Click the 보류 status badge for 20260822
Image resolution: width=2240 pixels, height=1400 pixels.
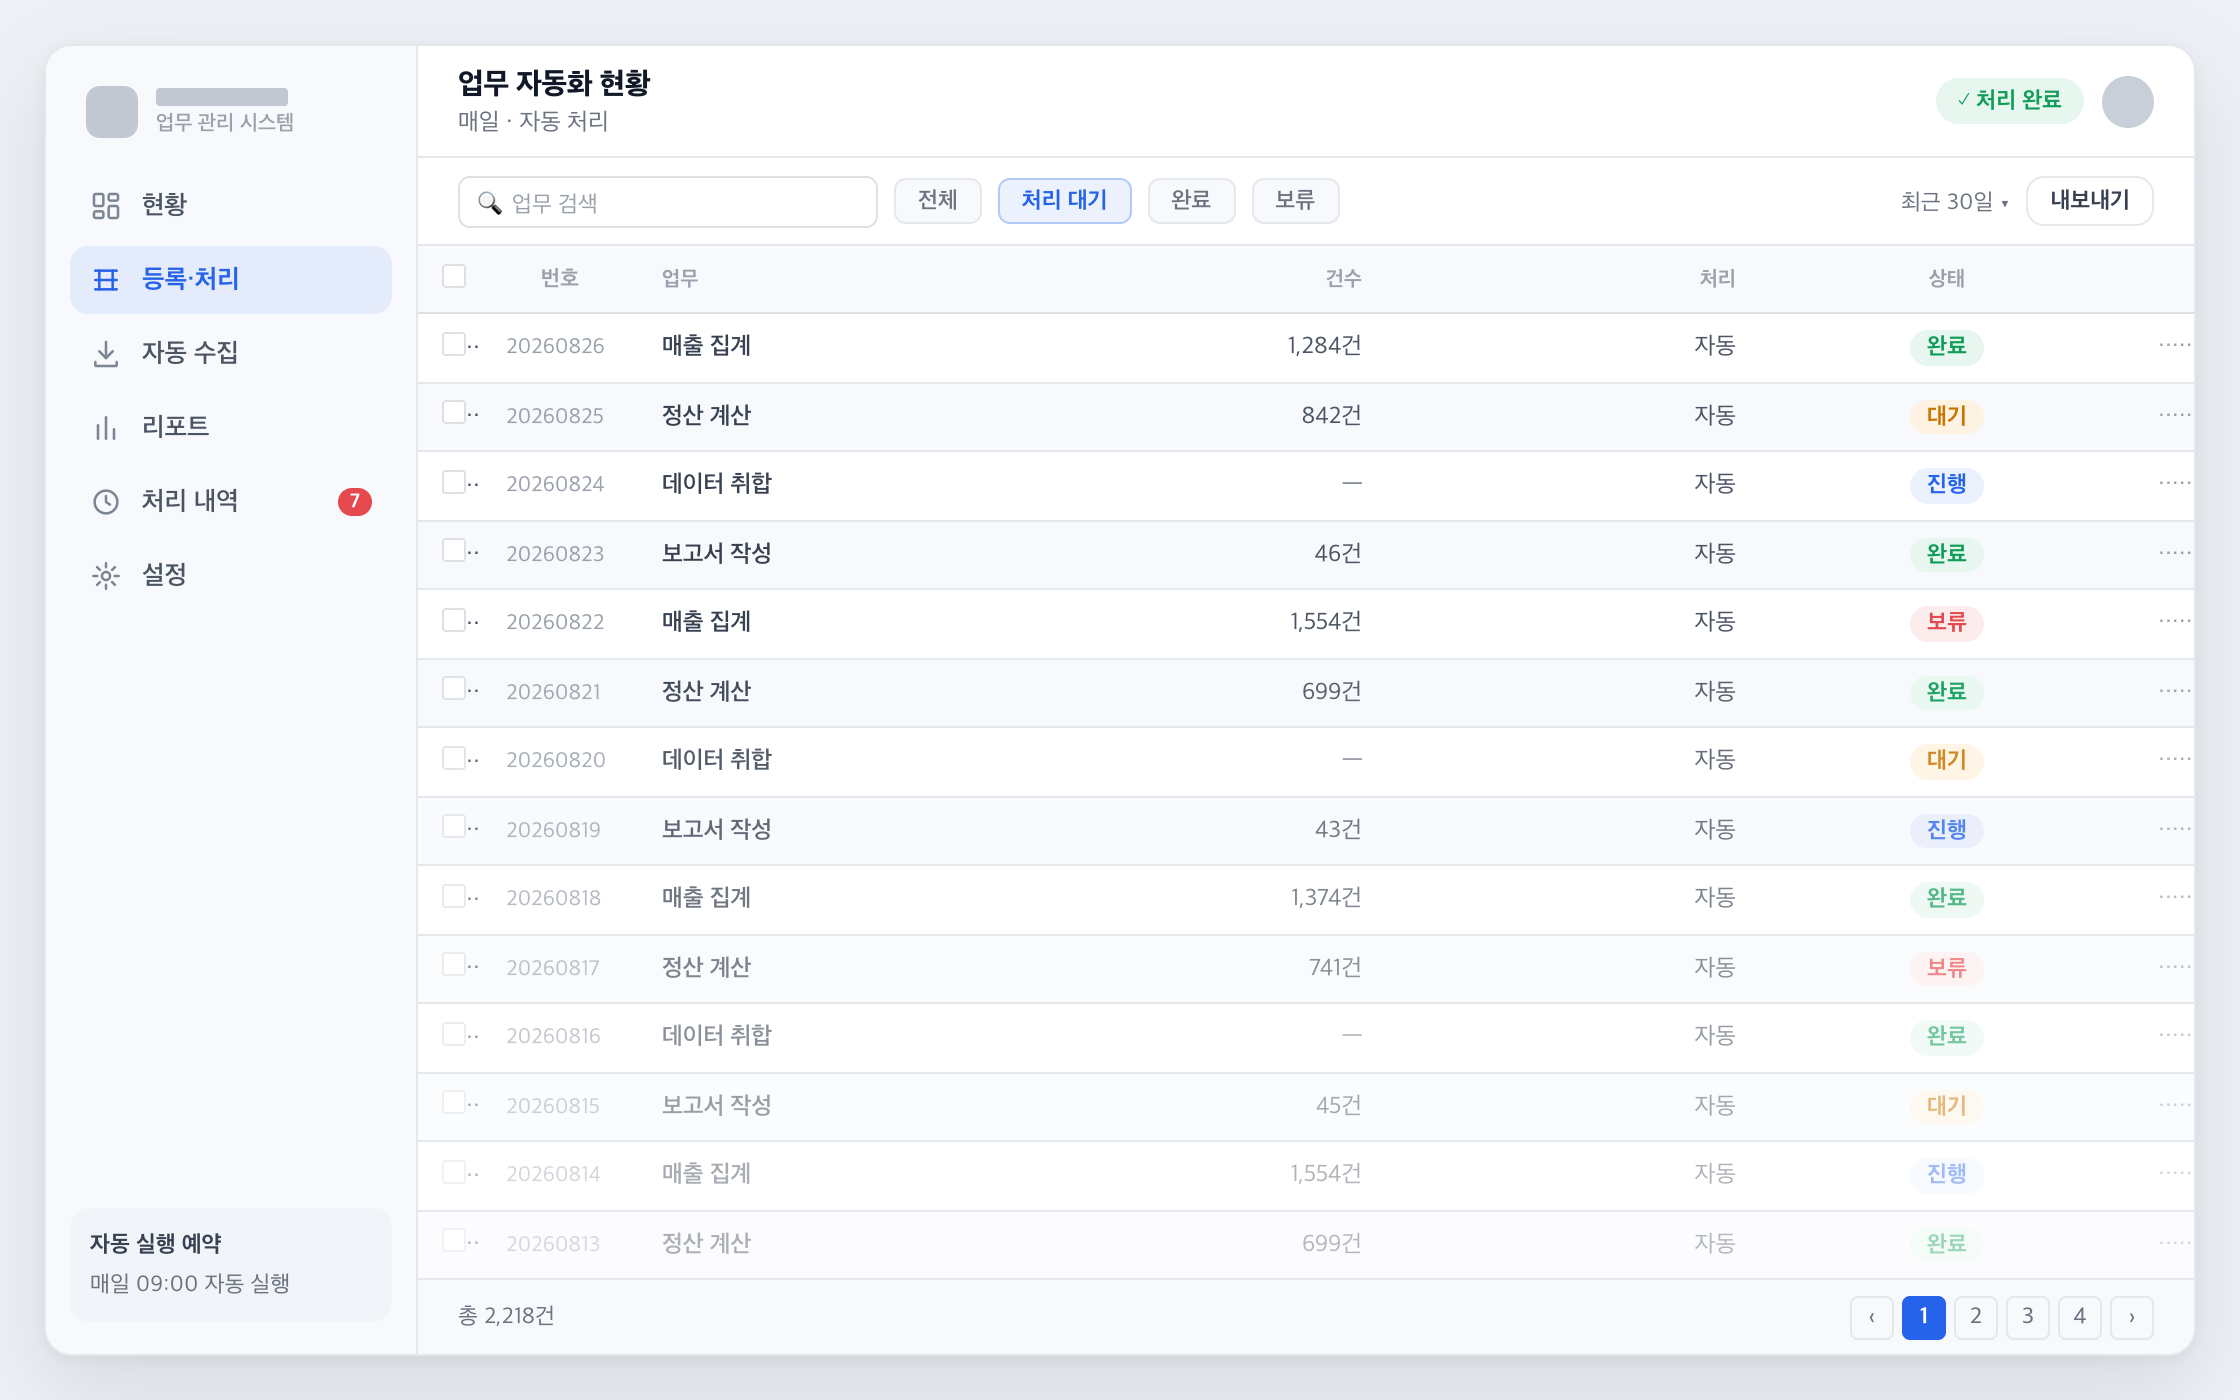(1946, 622)
